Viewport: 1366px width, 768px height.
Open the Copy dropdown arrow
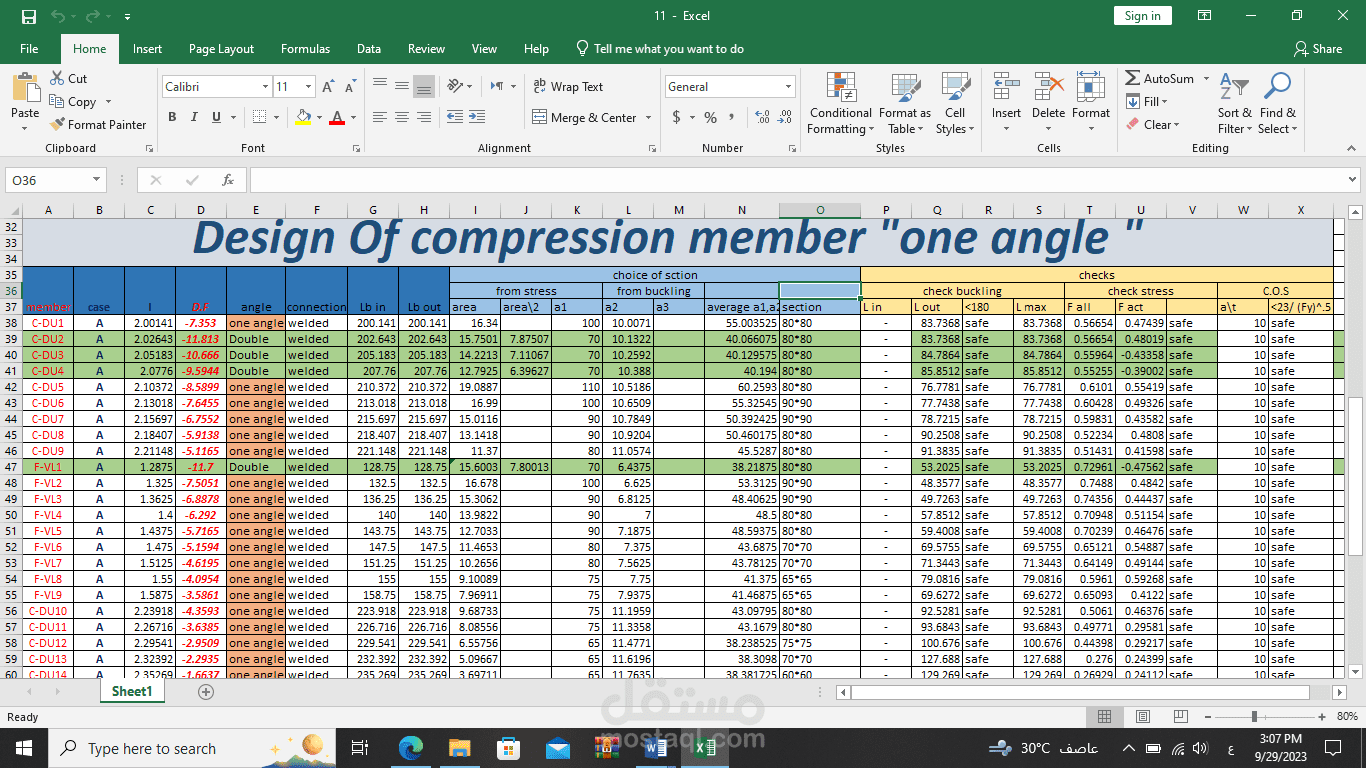pos(108,101)
